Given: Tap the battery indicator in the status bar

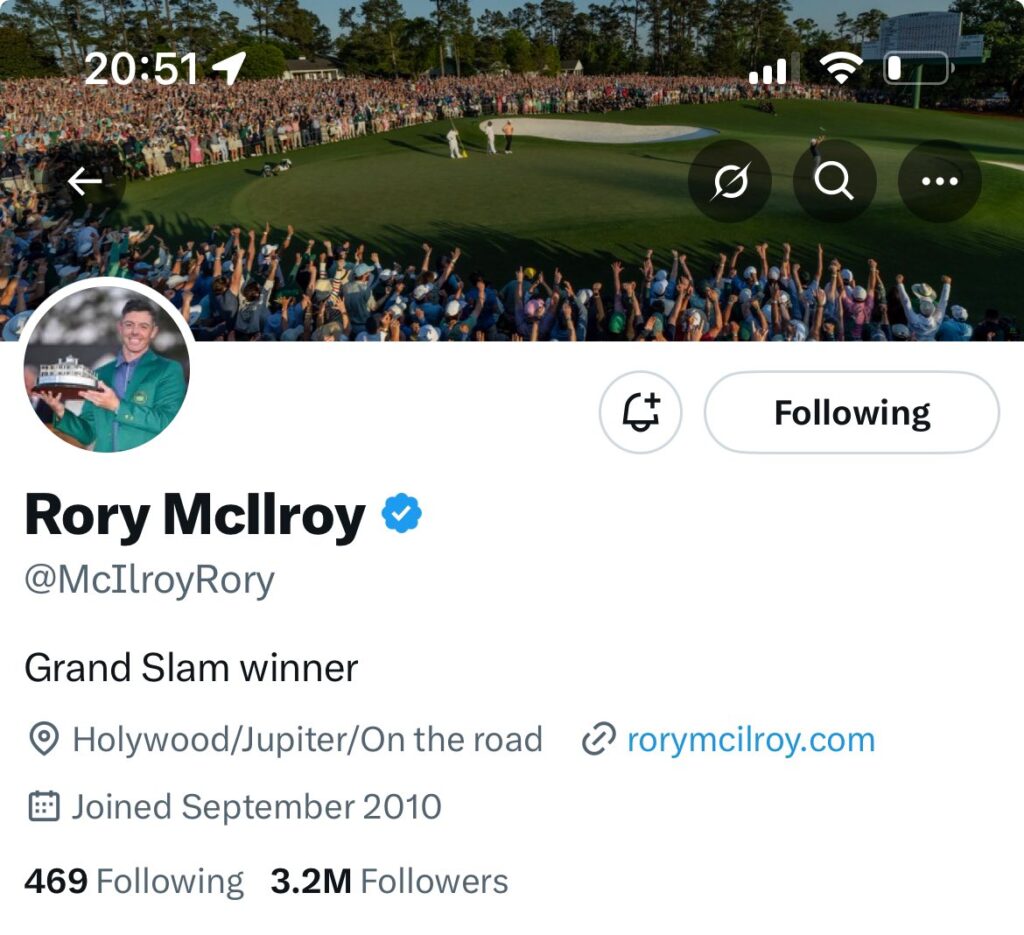Looking at the screenshot, I should [917, 68].
